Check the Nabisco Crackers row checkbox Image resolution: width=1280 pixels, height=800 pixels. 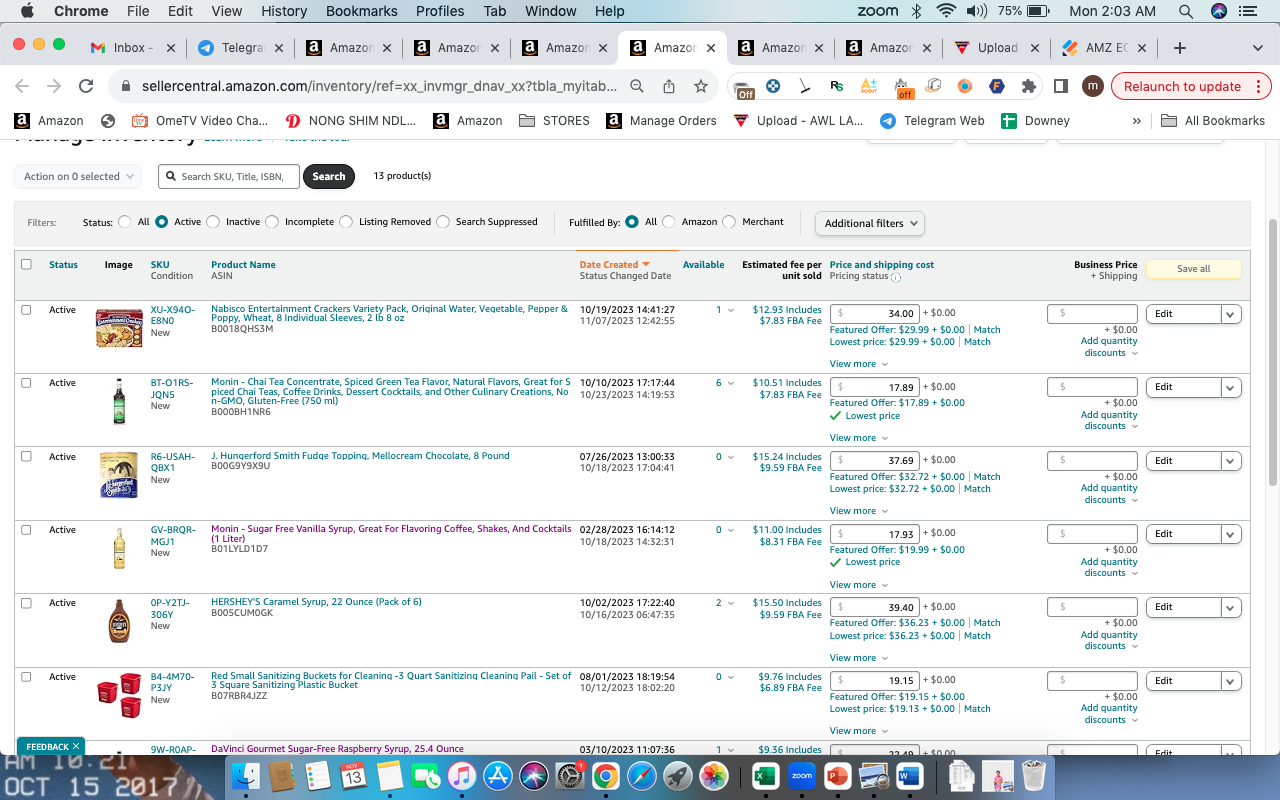26,310
